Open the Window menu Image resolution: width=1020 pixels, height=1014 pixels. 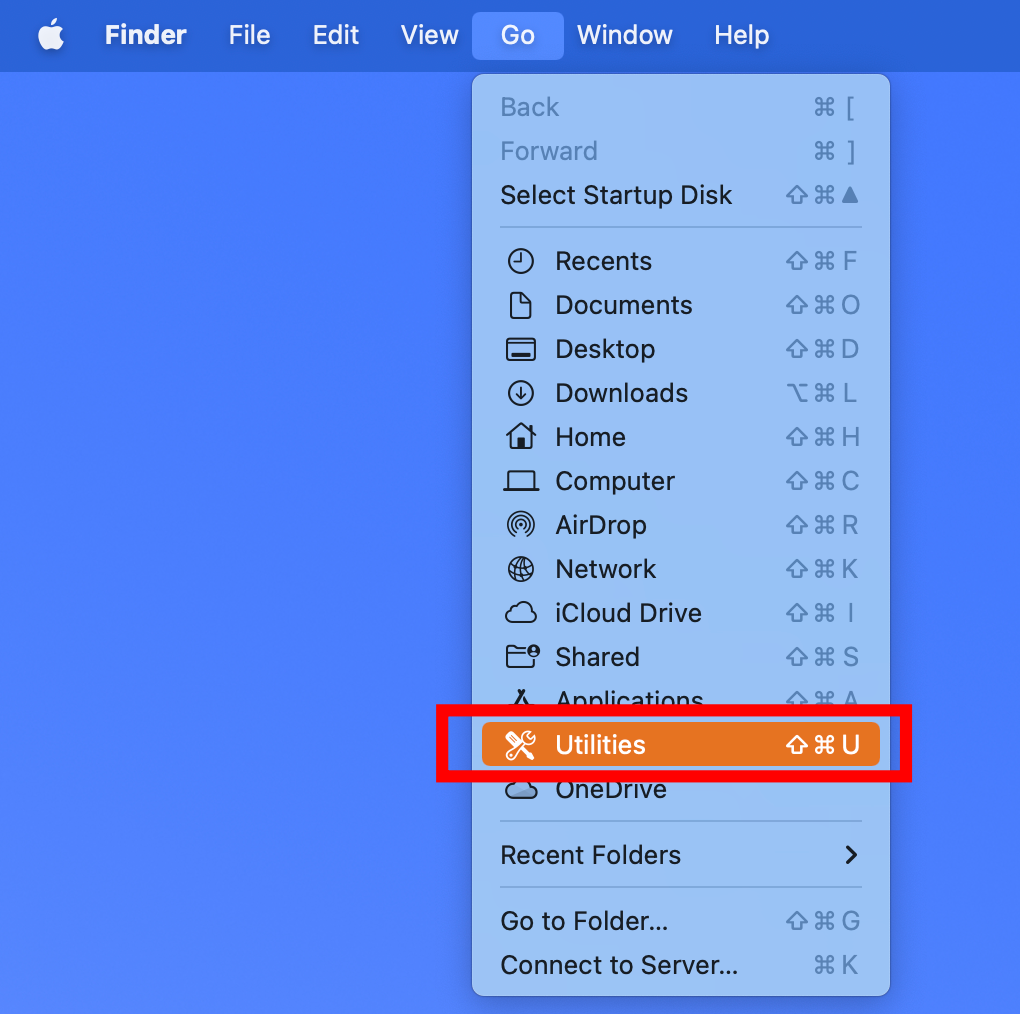coord(625,35)
